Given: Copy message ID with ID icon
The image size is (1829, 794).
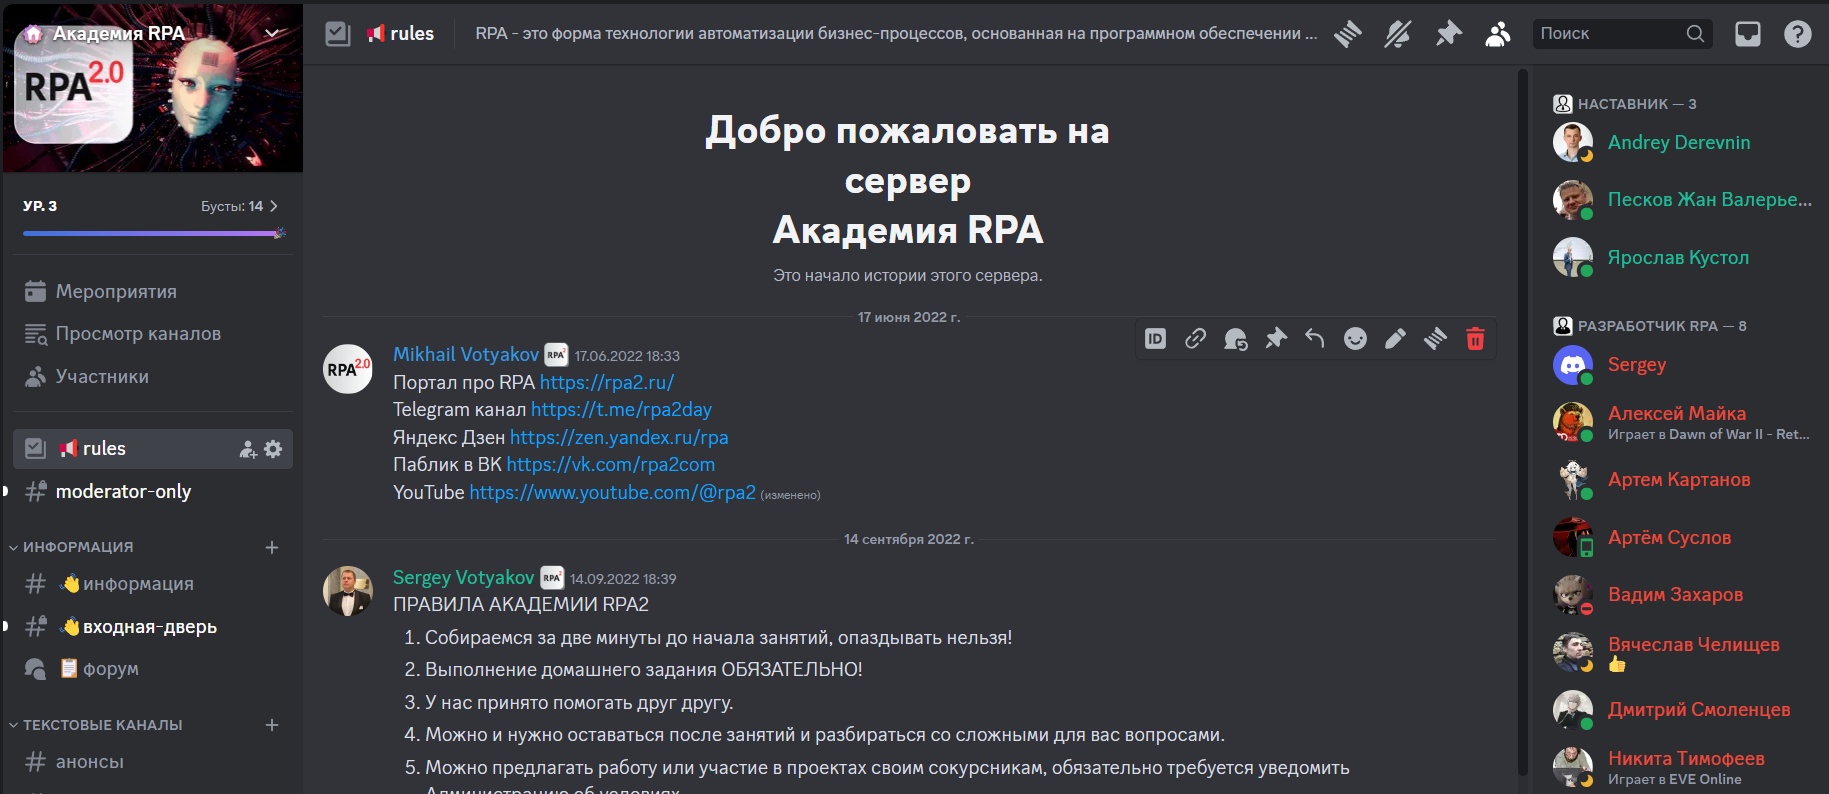Looking at the screenshot, I should (1155, 339).
